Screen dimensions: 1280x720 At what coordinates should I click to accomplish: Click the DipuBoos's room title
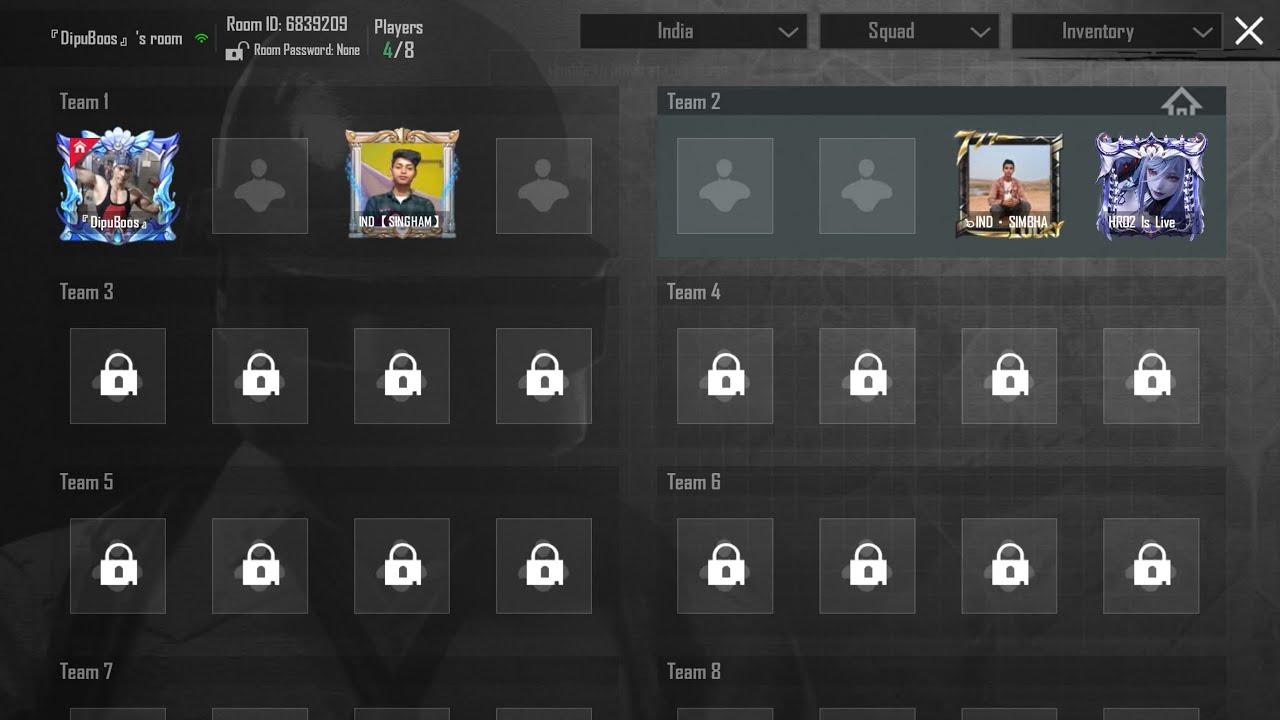point(117,39)
